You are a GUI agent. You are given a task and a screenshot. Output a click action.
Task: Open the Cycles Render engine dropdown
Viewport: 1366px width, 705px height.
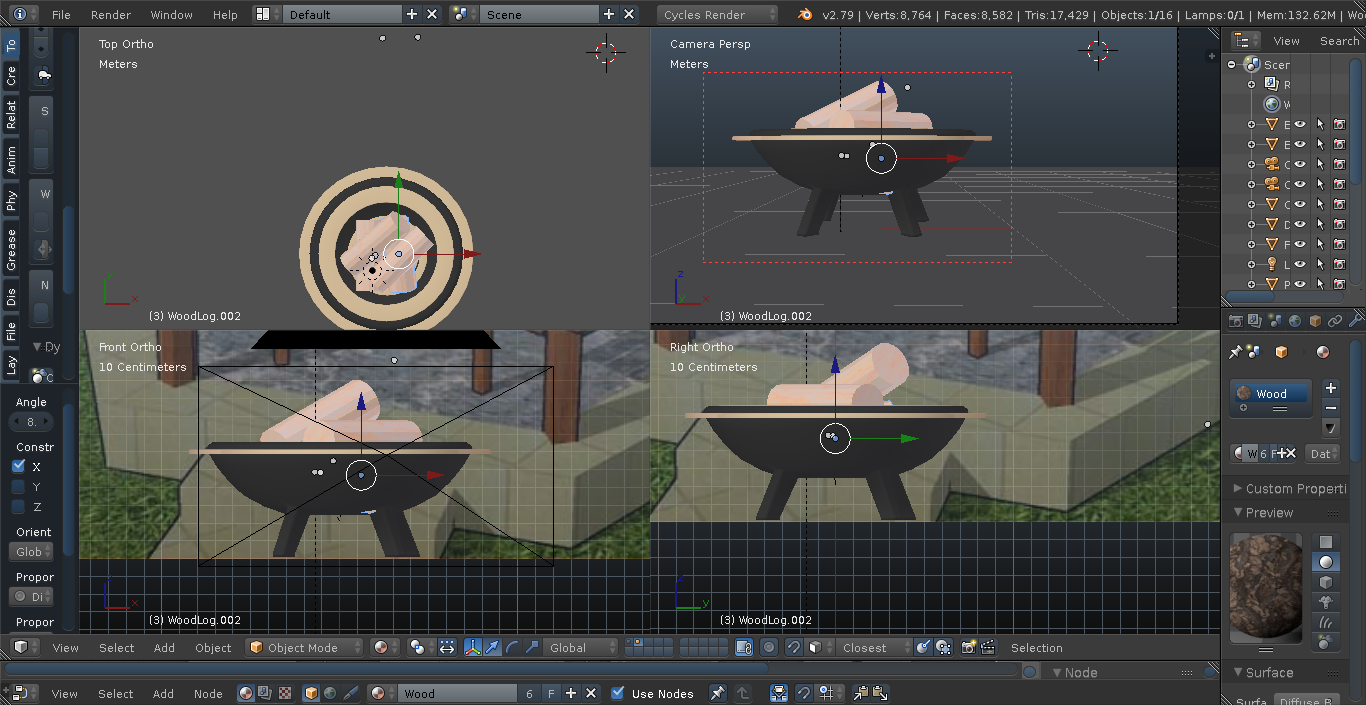pos(717,15)
